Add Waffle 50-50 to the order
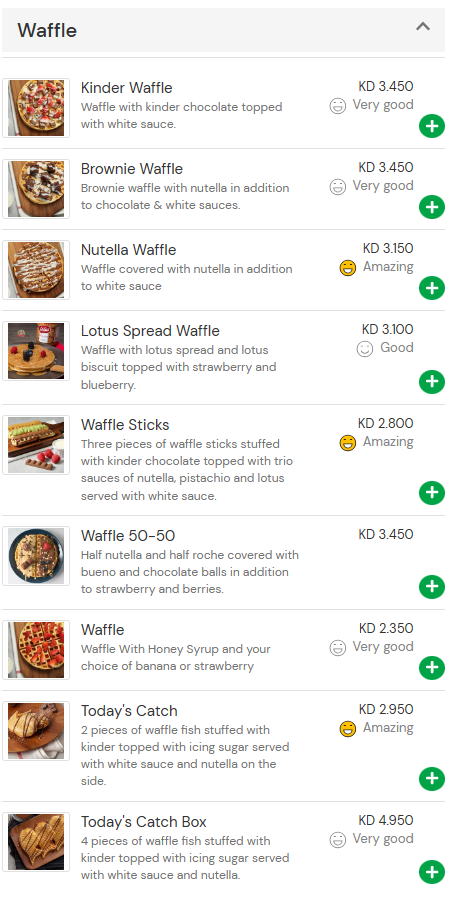This screenshot has height=897, width=454. click(432, 586)
